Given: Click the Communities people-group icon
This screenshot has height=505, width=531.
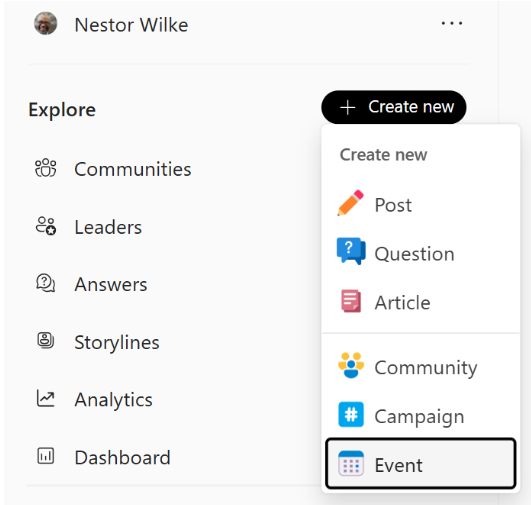Looking at the screenshot, I should 46,168.
